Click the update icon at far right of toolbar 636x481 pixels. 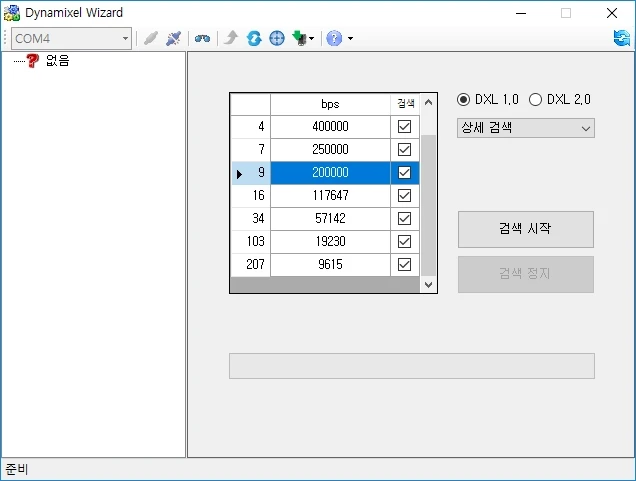[622, 38]
